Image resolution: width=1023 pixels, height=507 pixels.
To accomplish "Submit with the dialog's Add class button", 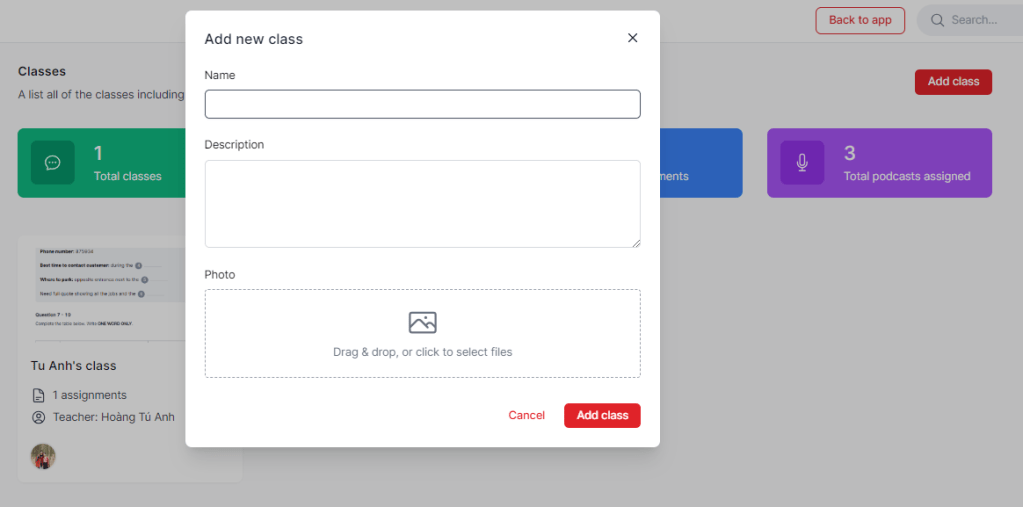I will pyautogui.click(x=602, y=415).
